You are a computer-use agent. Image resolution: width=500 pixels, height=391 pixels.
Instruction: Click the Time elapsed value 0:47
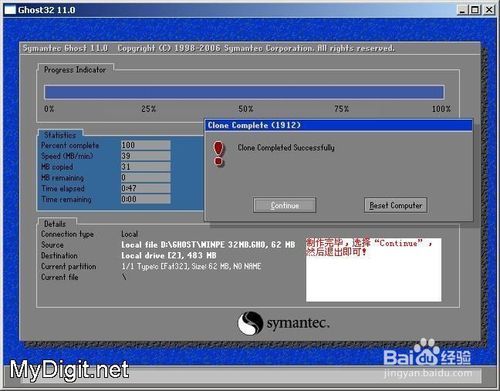[x=146, y=188]
